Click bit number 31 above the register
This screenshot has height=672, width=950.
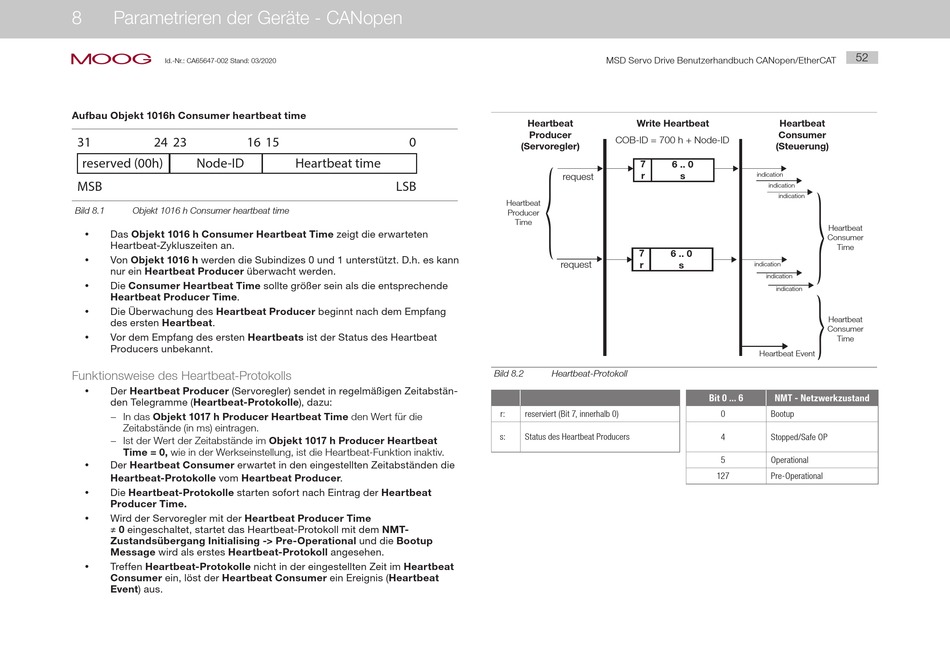[84, 142]
